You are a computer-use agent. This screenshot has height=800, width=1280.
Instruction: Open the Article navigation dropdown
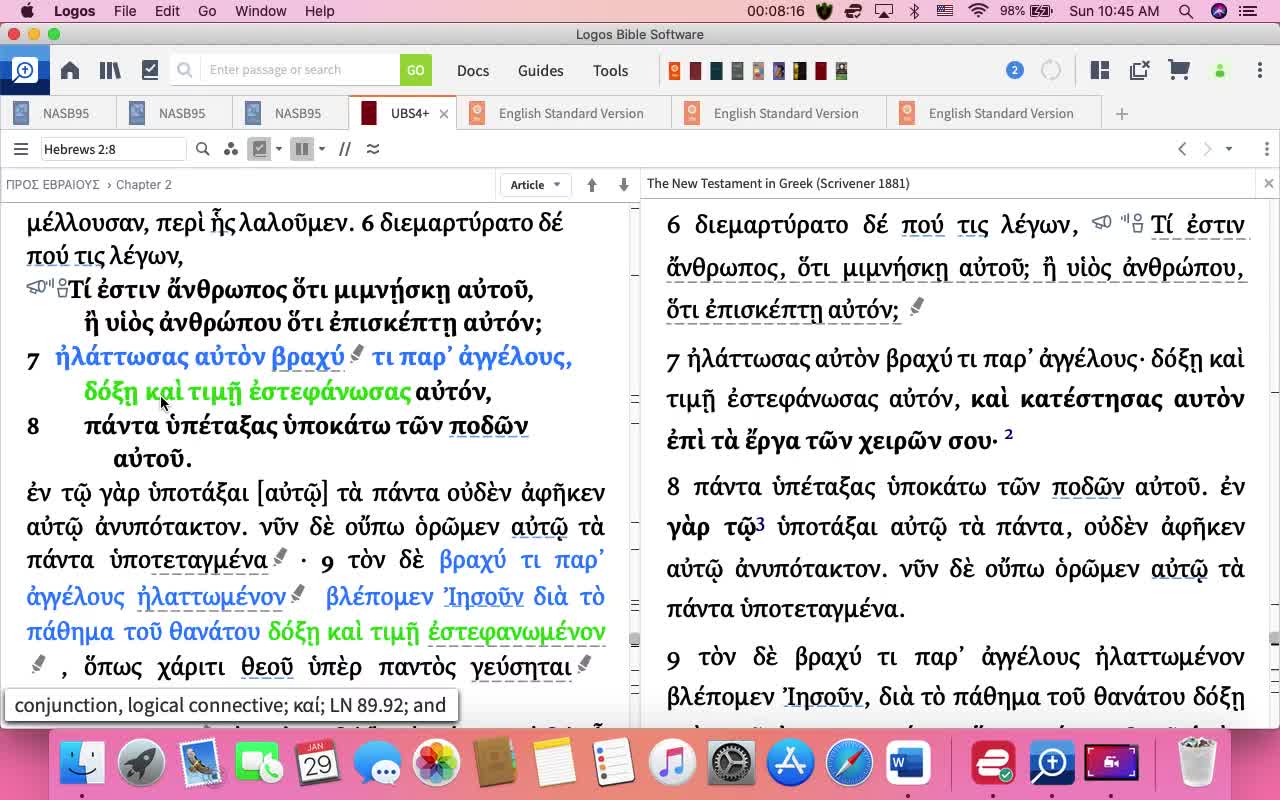pyautogui.click(x=535, y=184)
